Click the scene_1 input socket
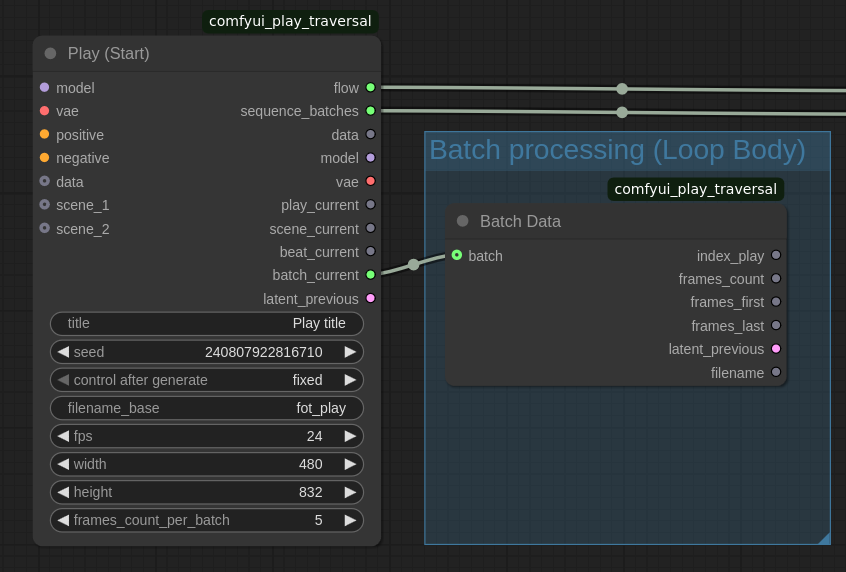Screen dimensions: 846x572 point(45,205)
